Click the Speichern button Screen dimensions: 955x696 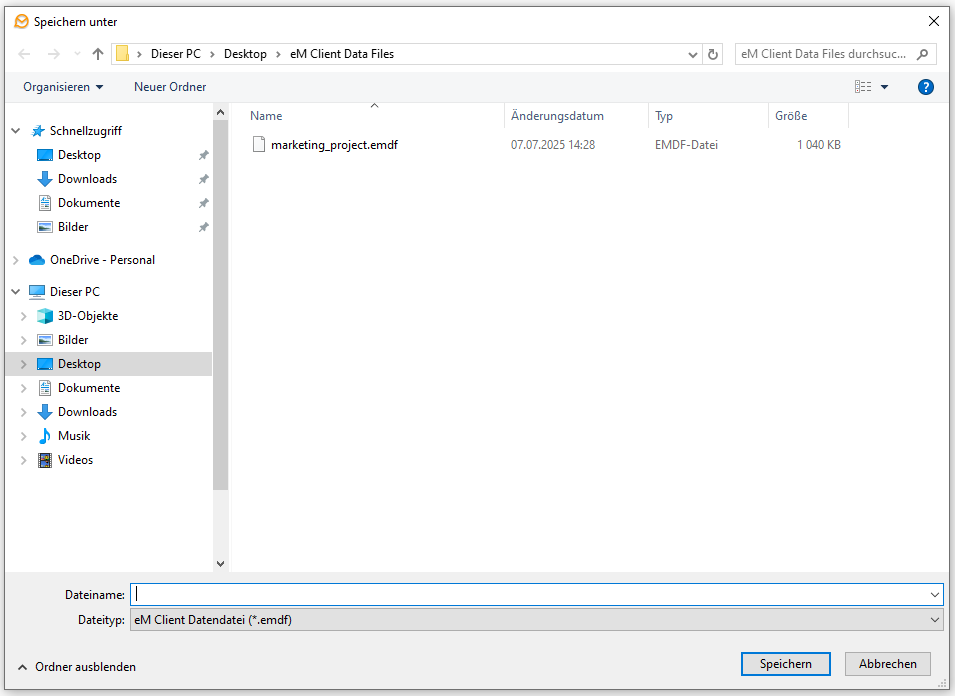785,664
